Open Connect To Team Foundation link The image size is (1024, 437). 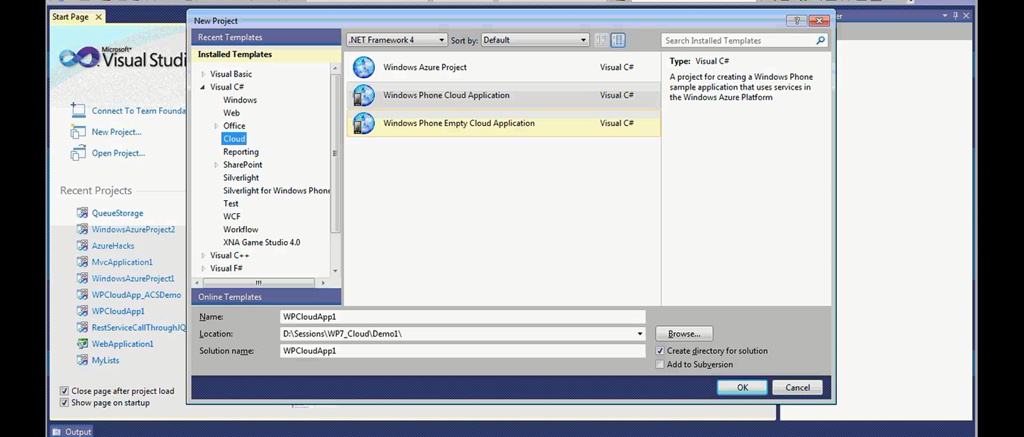tap(138, 110)
